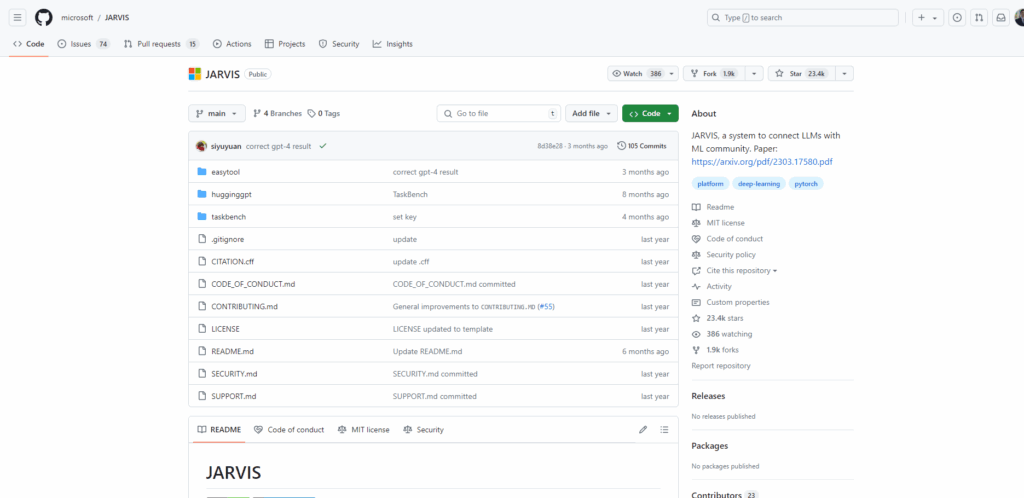Open the green Code dropdown

(650, 114)
